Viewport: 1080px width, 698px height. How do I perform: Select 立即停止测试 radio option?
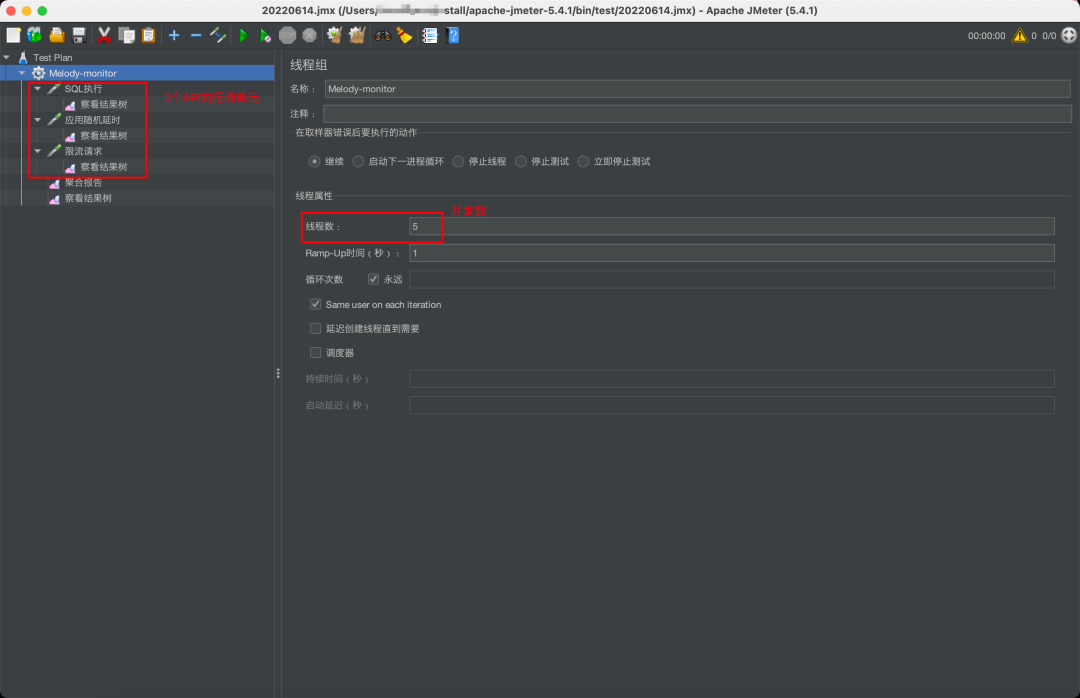point(583,161)
